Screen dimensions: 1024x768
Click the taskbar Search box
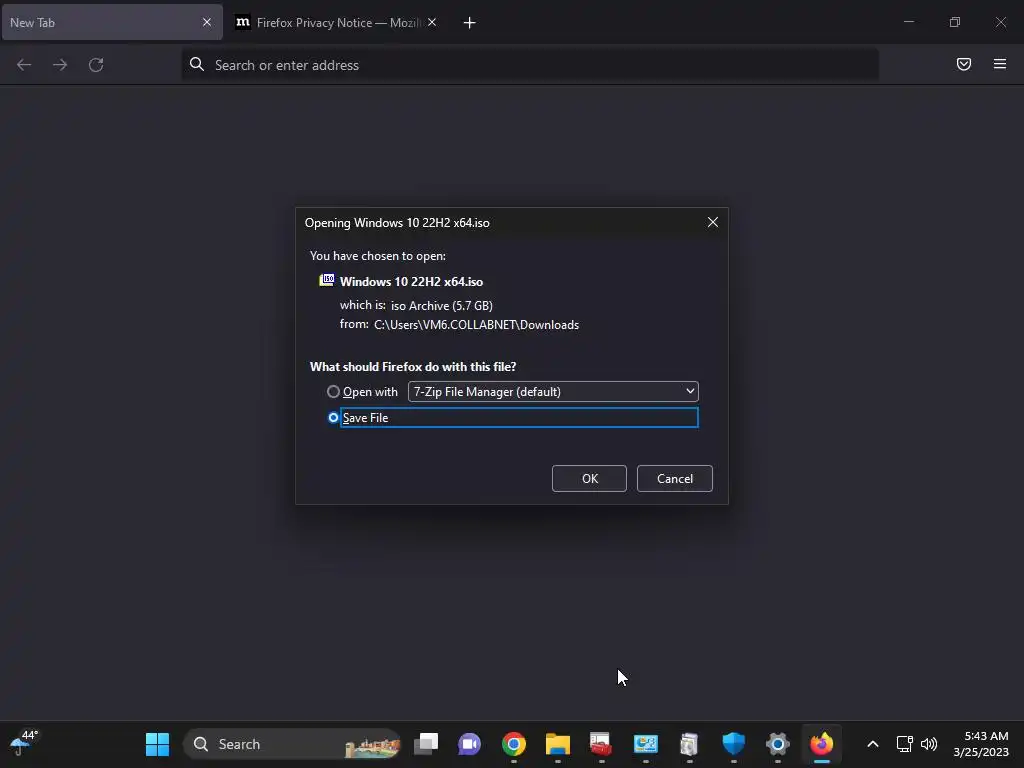coord(293,744)
